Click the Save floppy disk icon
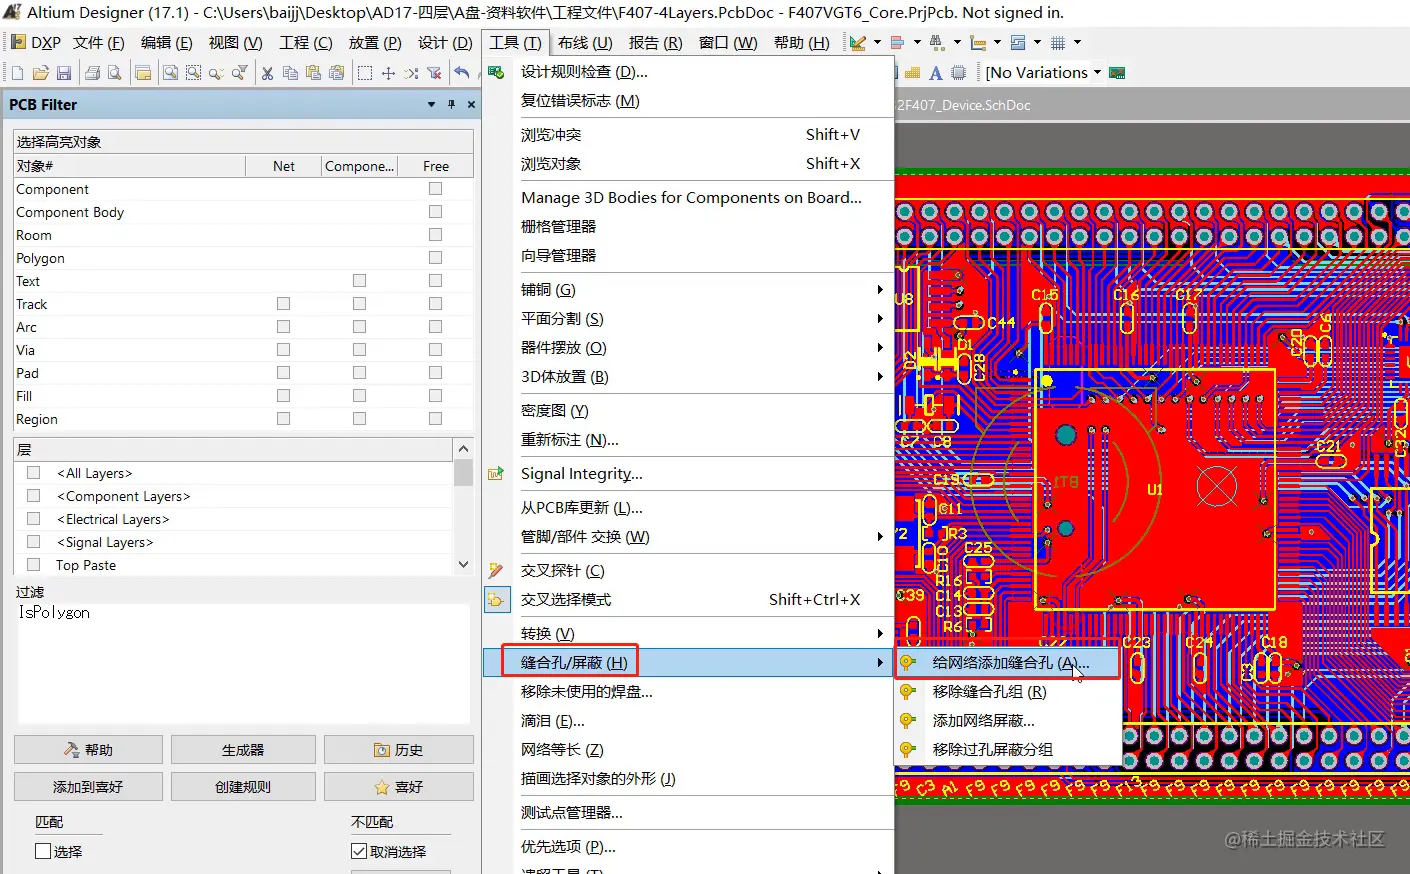Screen dimensions: 1410x874 64,73
